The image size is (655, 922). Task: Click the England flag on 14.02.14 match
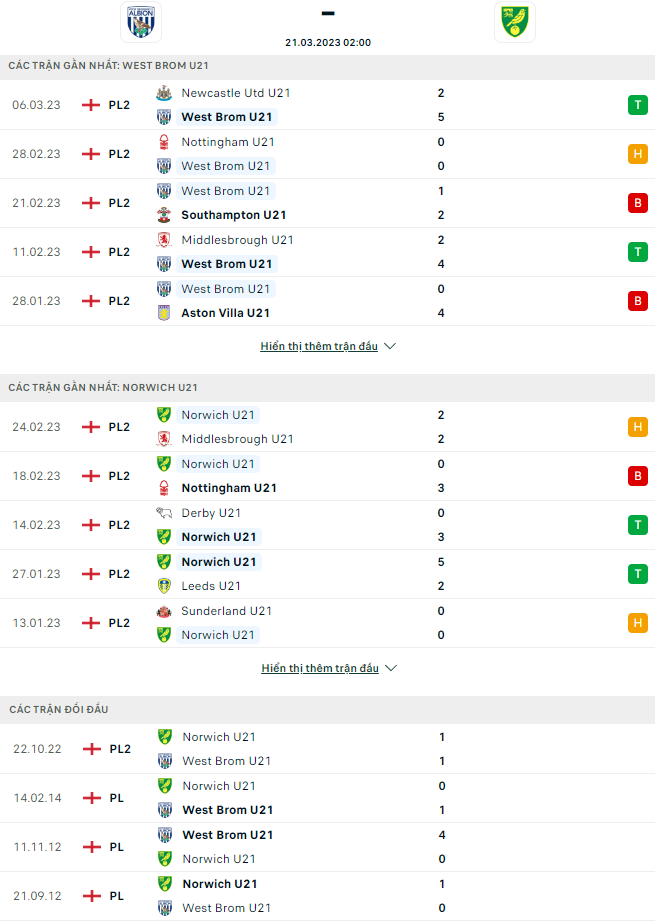[92, 798]
